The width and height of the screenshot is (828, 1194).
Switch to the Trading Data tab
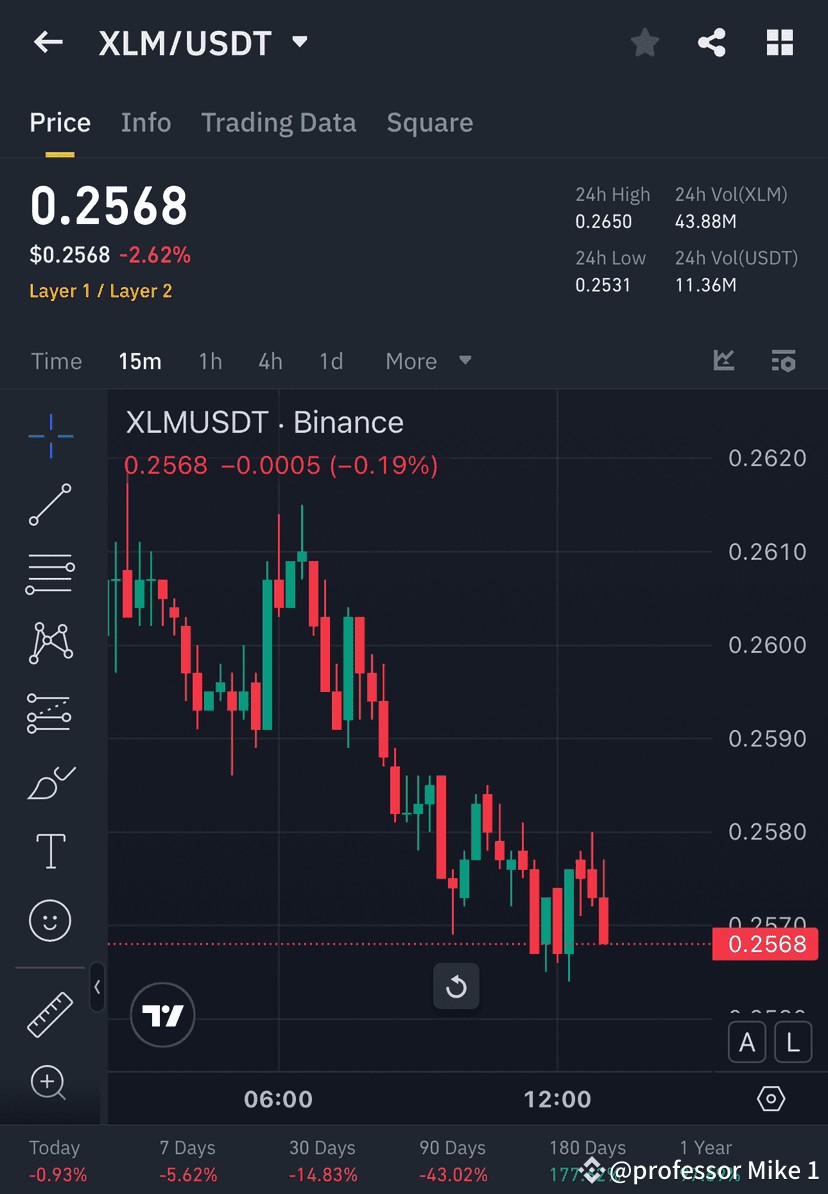tap(278, 122)
